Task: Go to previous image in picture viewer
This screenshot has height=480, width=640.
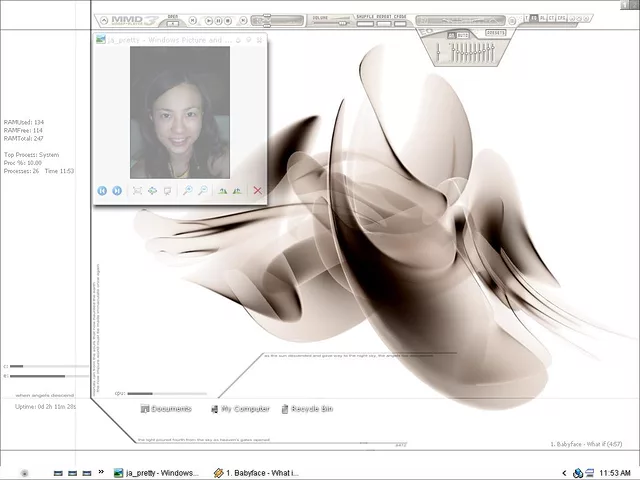Action: click(x=102, y=190)
